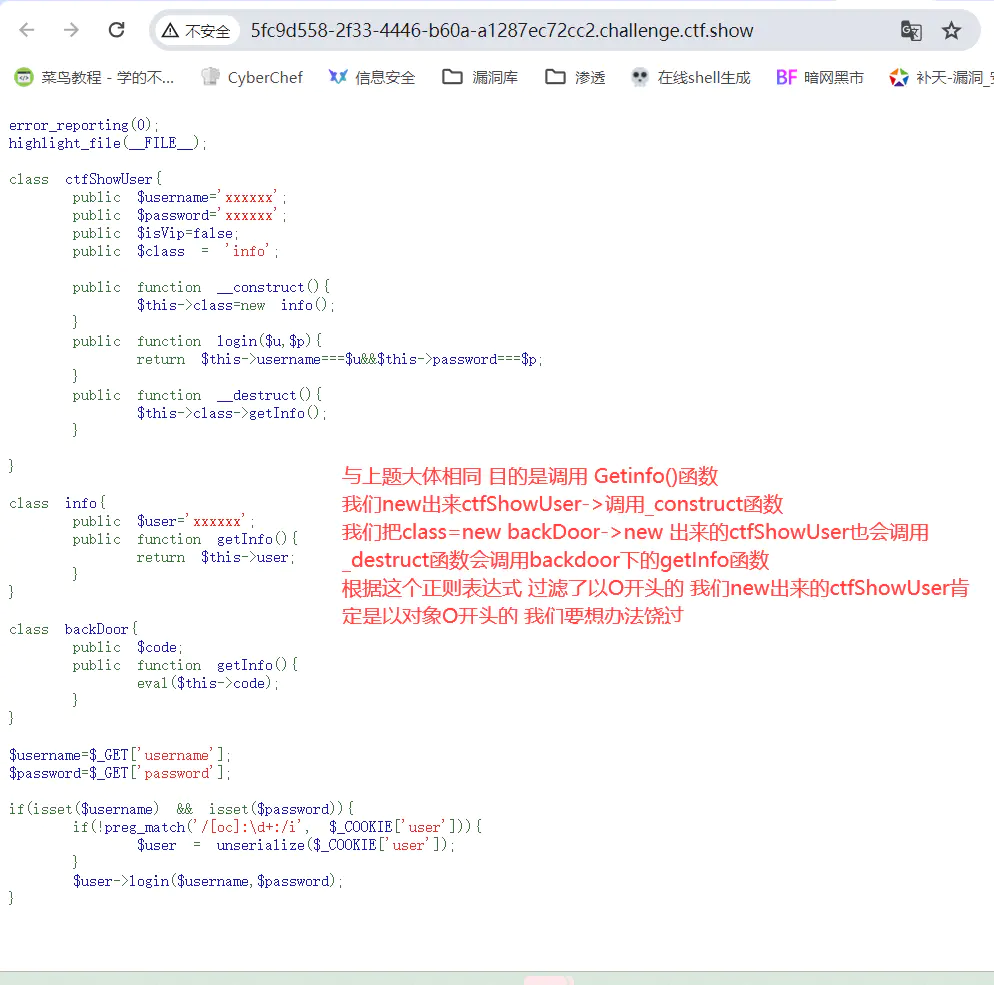Go forward to the next page

tap(72, 30)
